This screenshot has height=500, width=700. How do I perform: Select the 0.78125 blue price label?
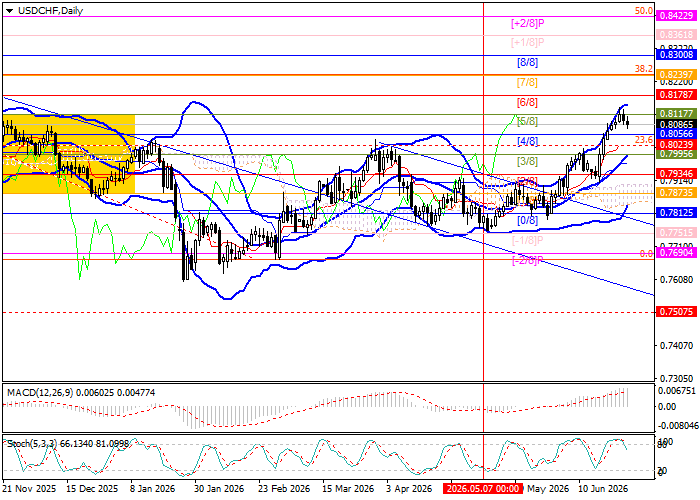676,213
